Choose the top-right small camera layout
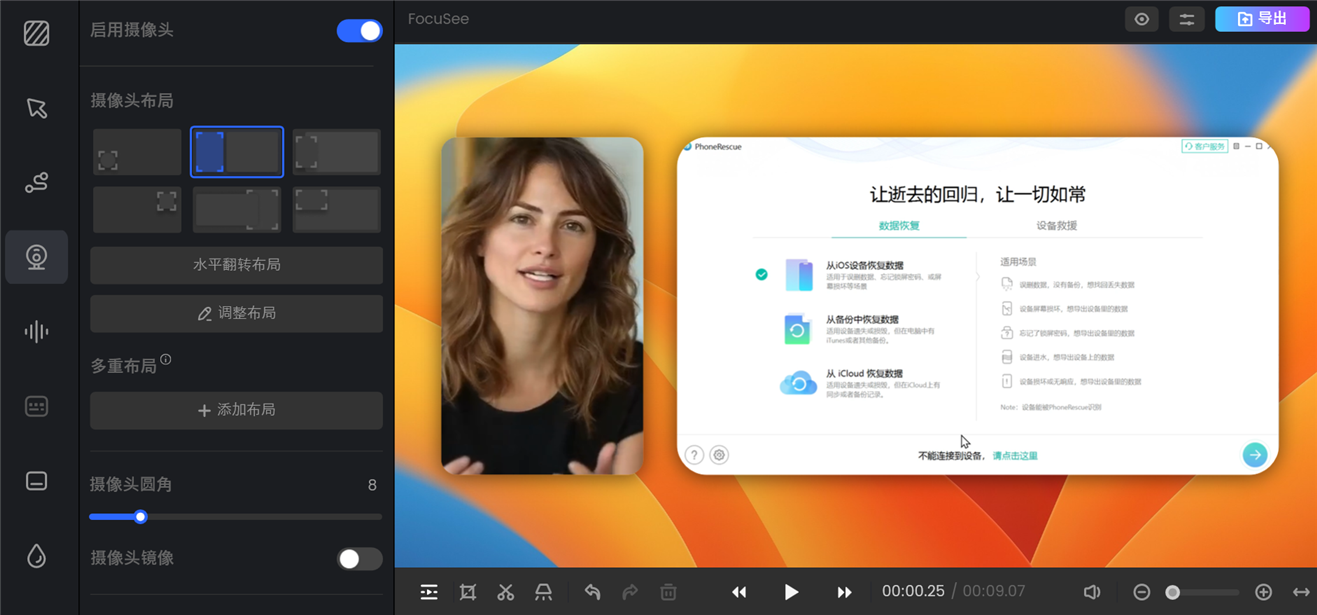 pyautogui.click(x=137, y=209)
